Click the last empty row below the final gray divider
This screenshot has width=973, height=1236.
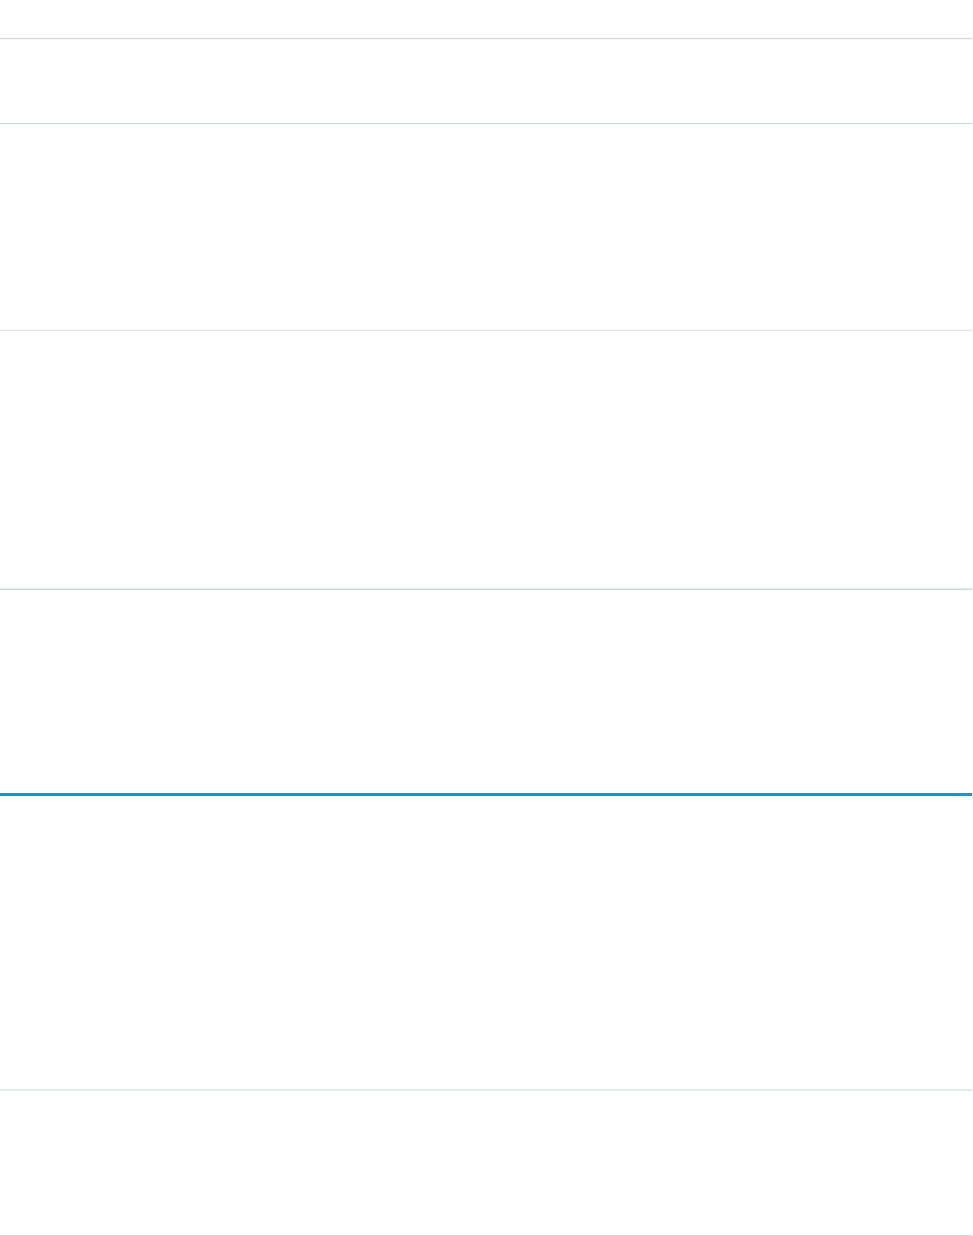pyautogui.click(x=486, y=1162)
